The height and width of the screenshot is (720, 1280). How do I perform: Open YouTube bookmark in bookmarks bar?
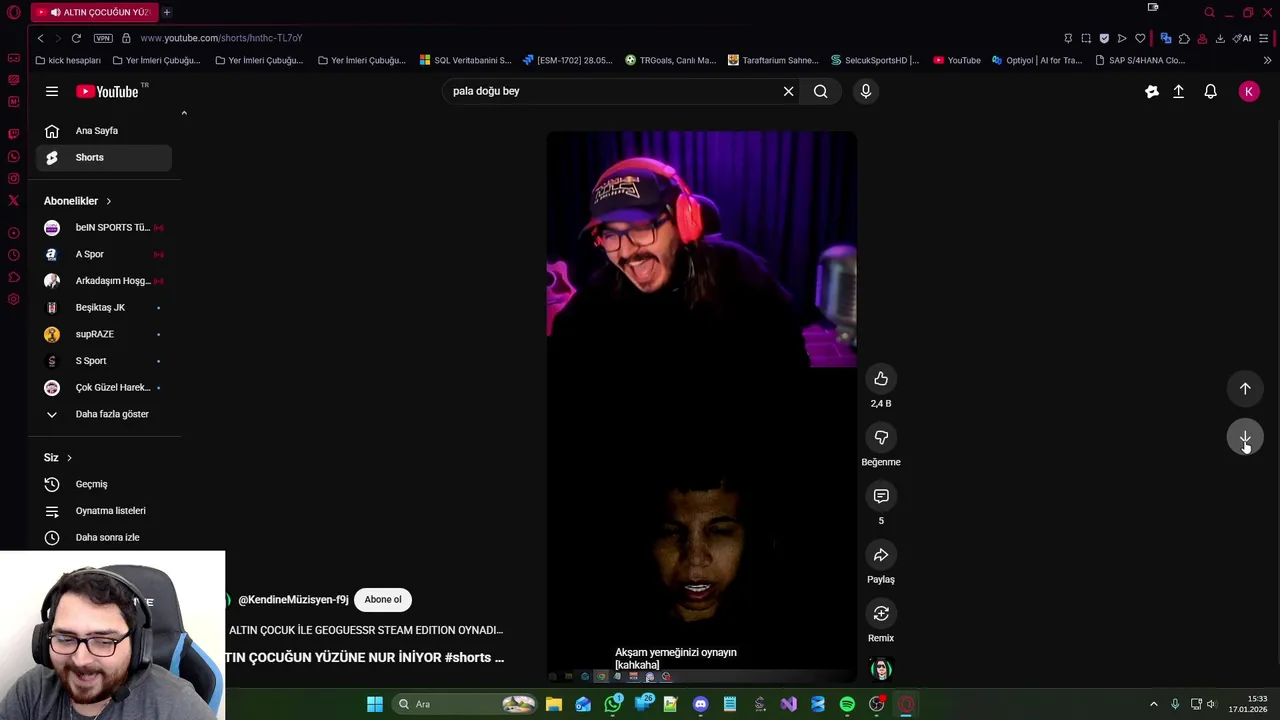(957, 60)
